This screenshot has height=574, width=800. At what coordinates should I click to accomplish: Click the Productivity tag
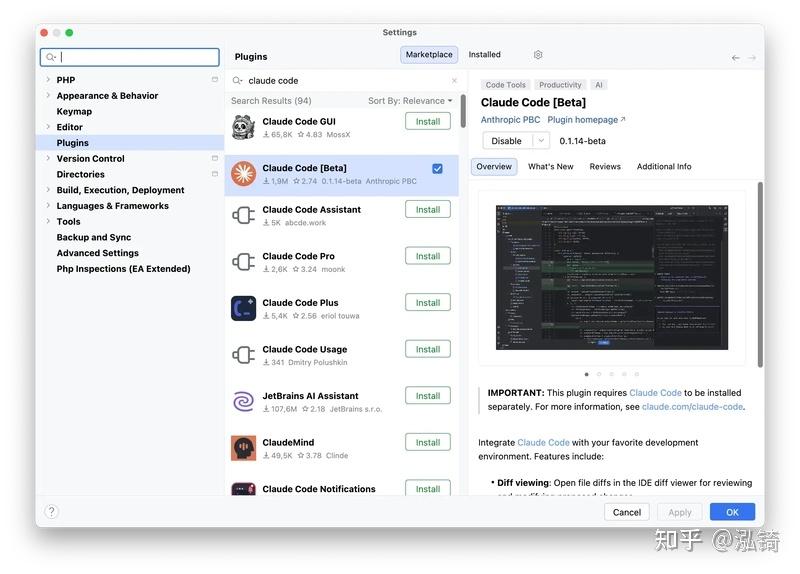(x=560, y=85)
